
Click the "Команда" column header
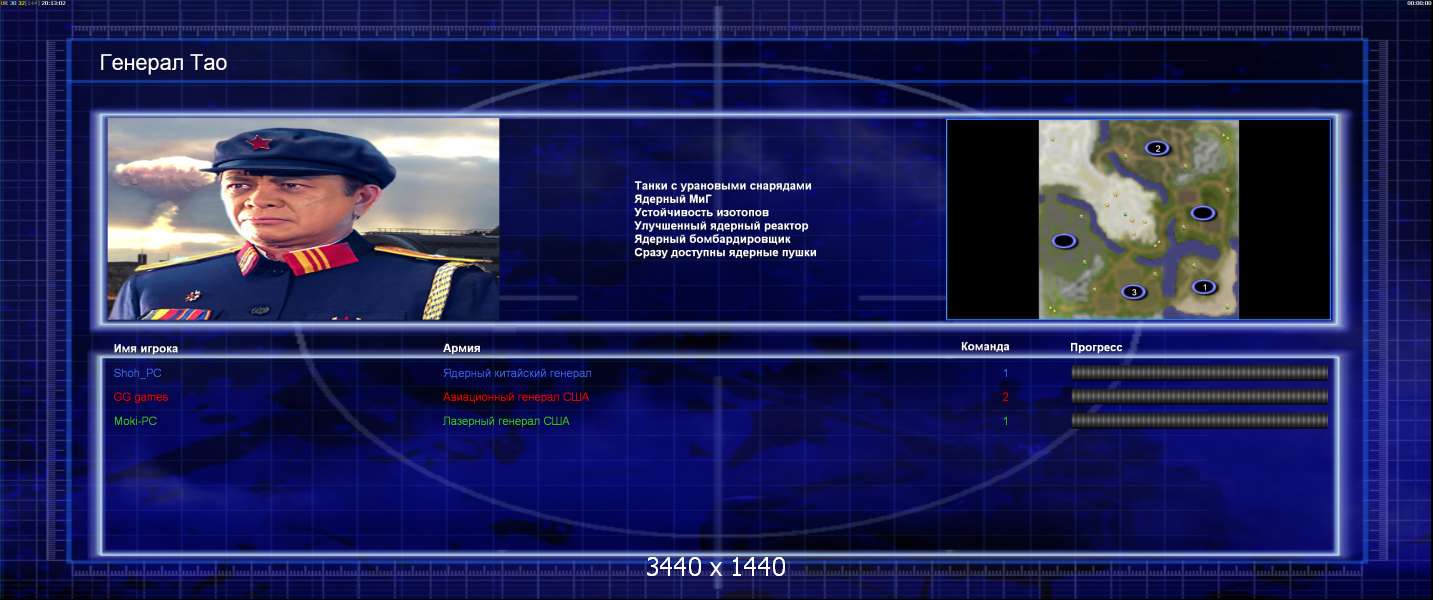[985, 347]
